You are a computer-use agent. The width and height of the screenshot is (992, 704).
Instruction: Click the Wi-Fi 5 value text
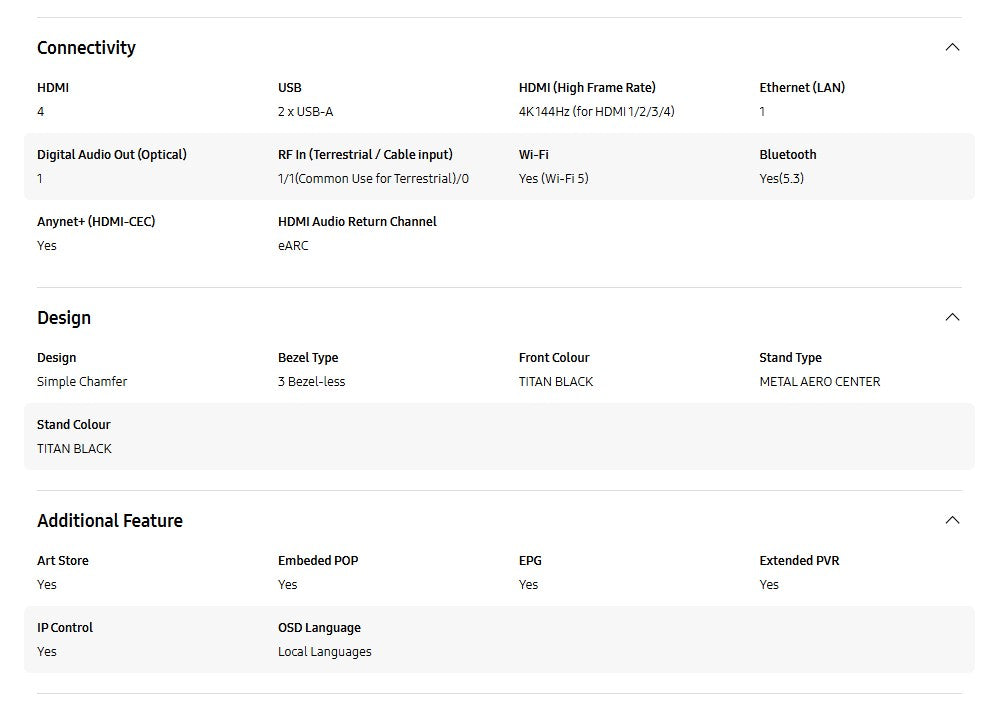click(x=553, y=179)
